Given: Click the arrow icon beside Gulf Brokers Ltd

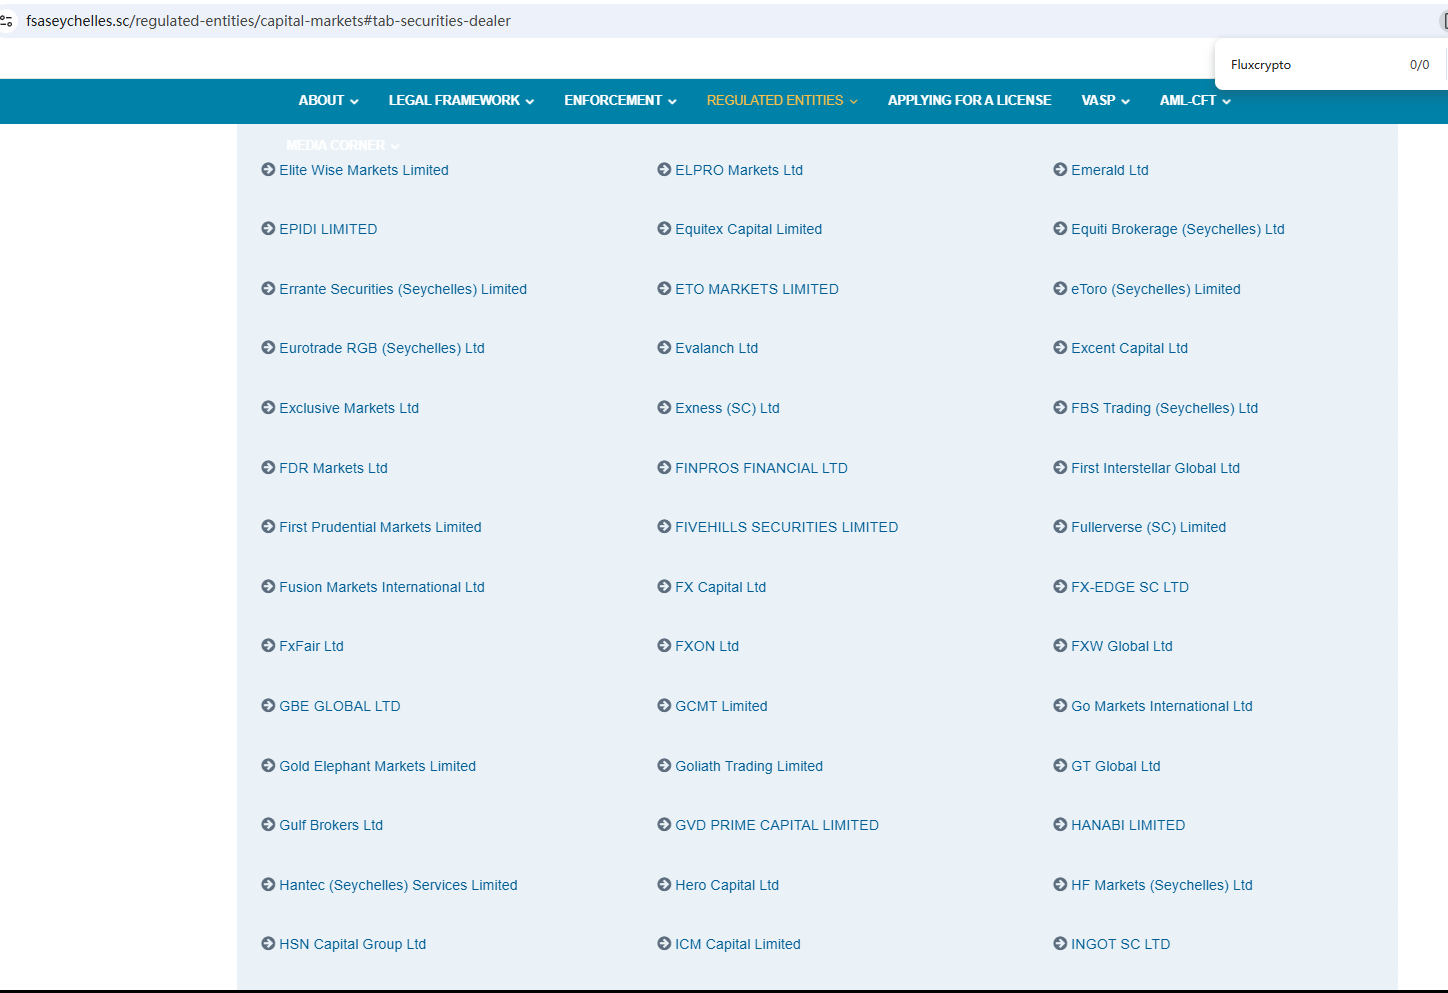Looking at the screenshot, I should click(268, 825).
